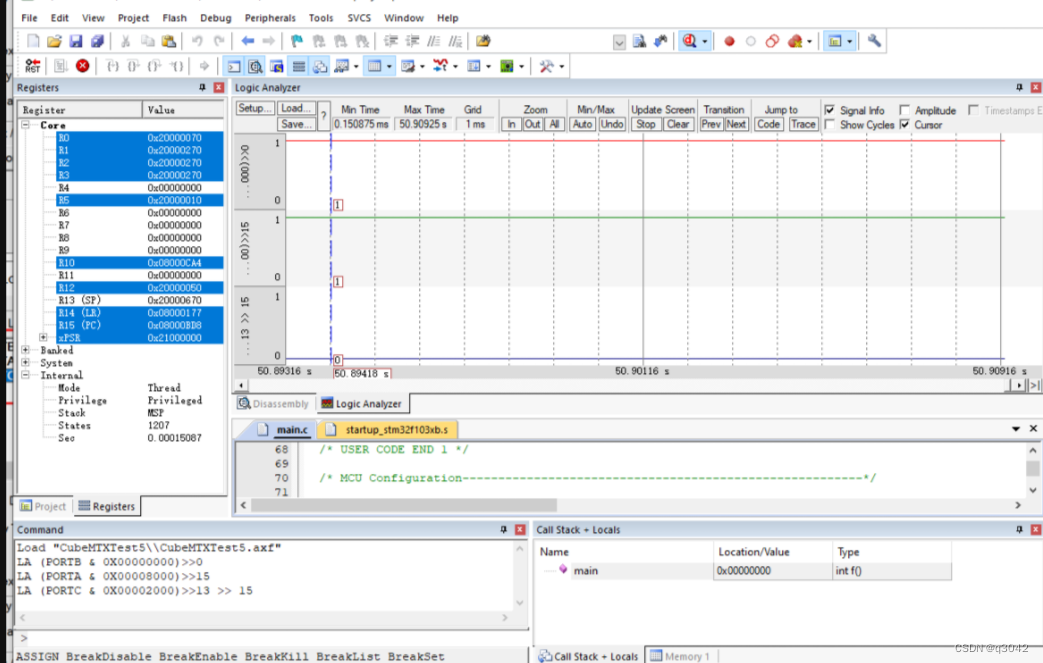1043x663 pixels.
Task: Open Serial Windows icon
Action: coord(408,66)
